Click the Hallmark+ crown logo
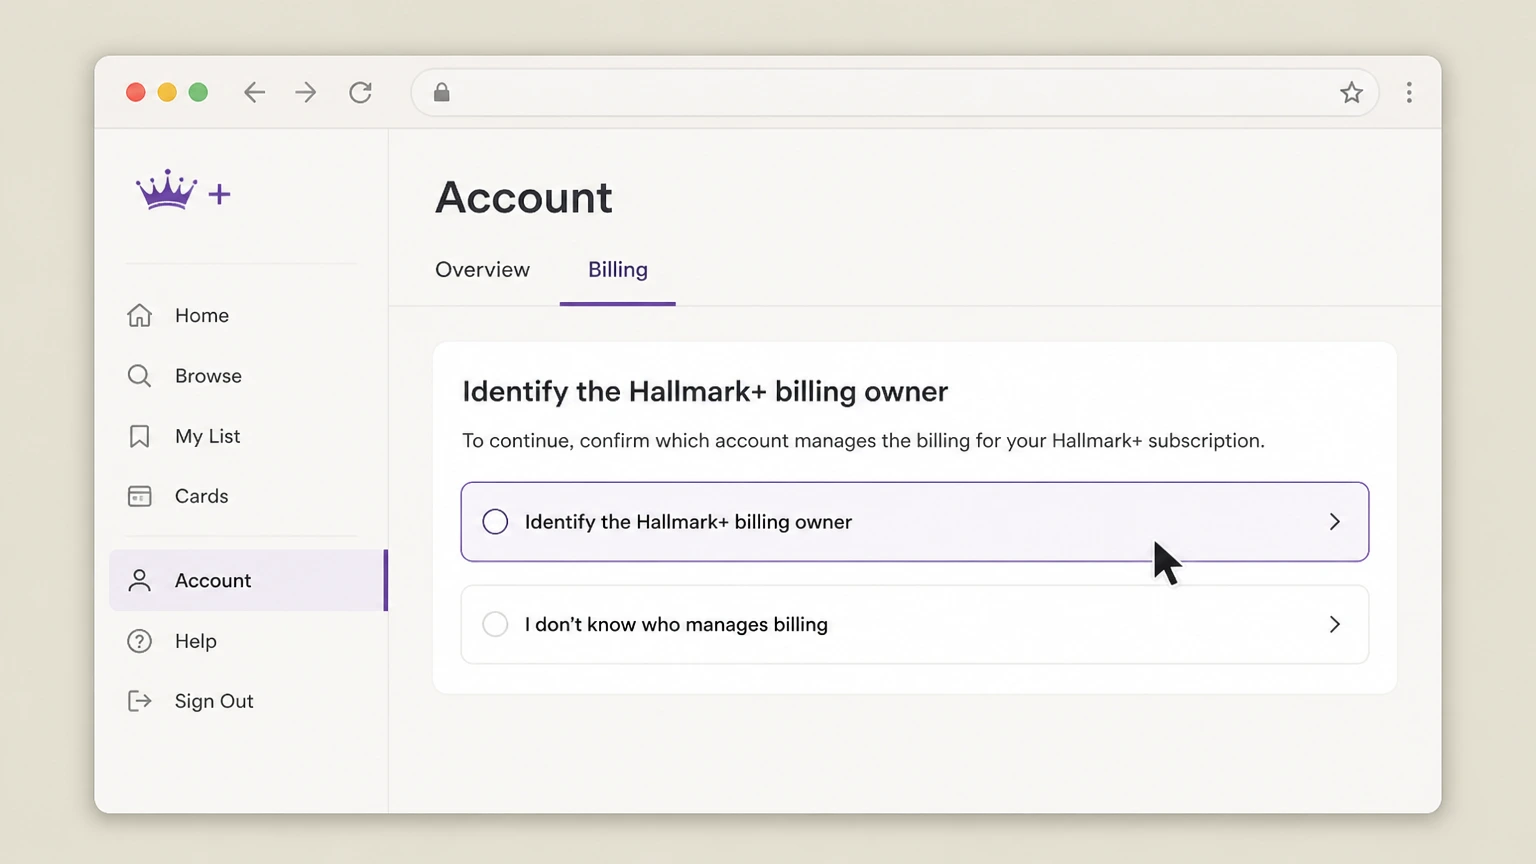The image size is (1536, 864). point(184,190)
